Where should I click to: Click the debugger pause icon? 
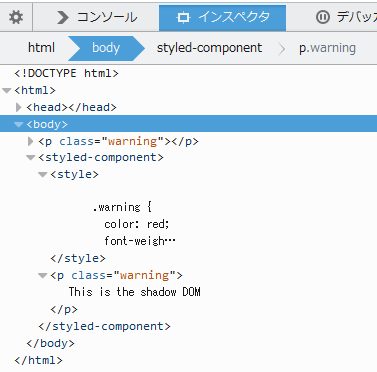coord(323,17)
